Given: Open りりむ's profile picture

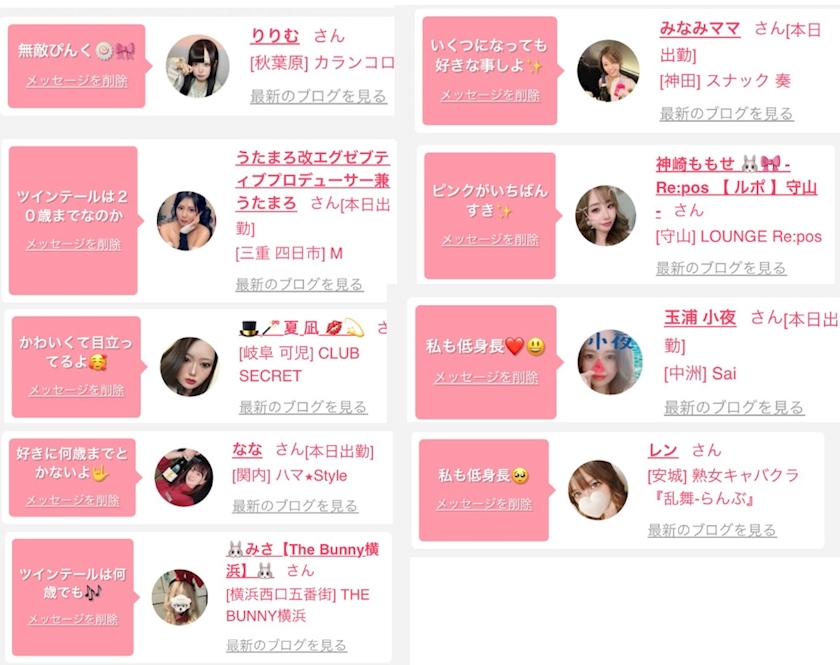Looking at the screenshot, I should click(198, 66).
